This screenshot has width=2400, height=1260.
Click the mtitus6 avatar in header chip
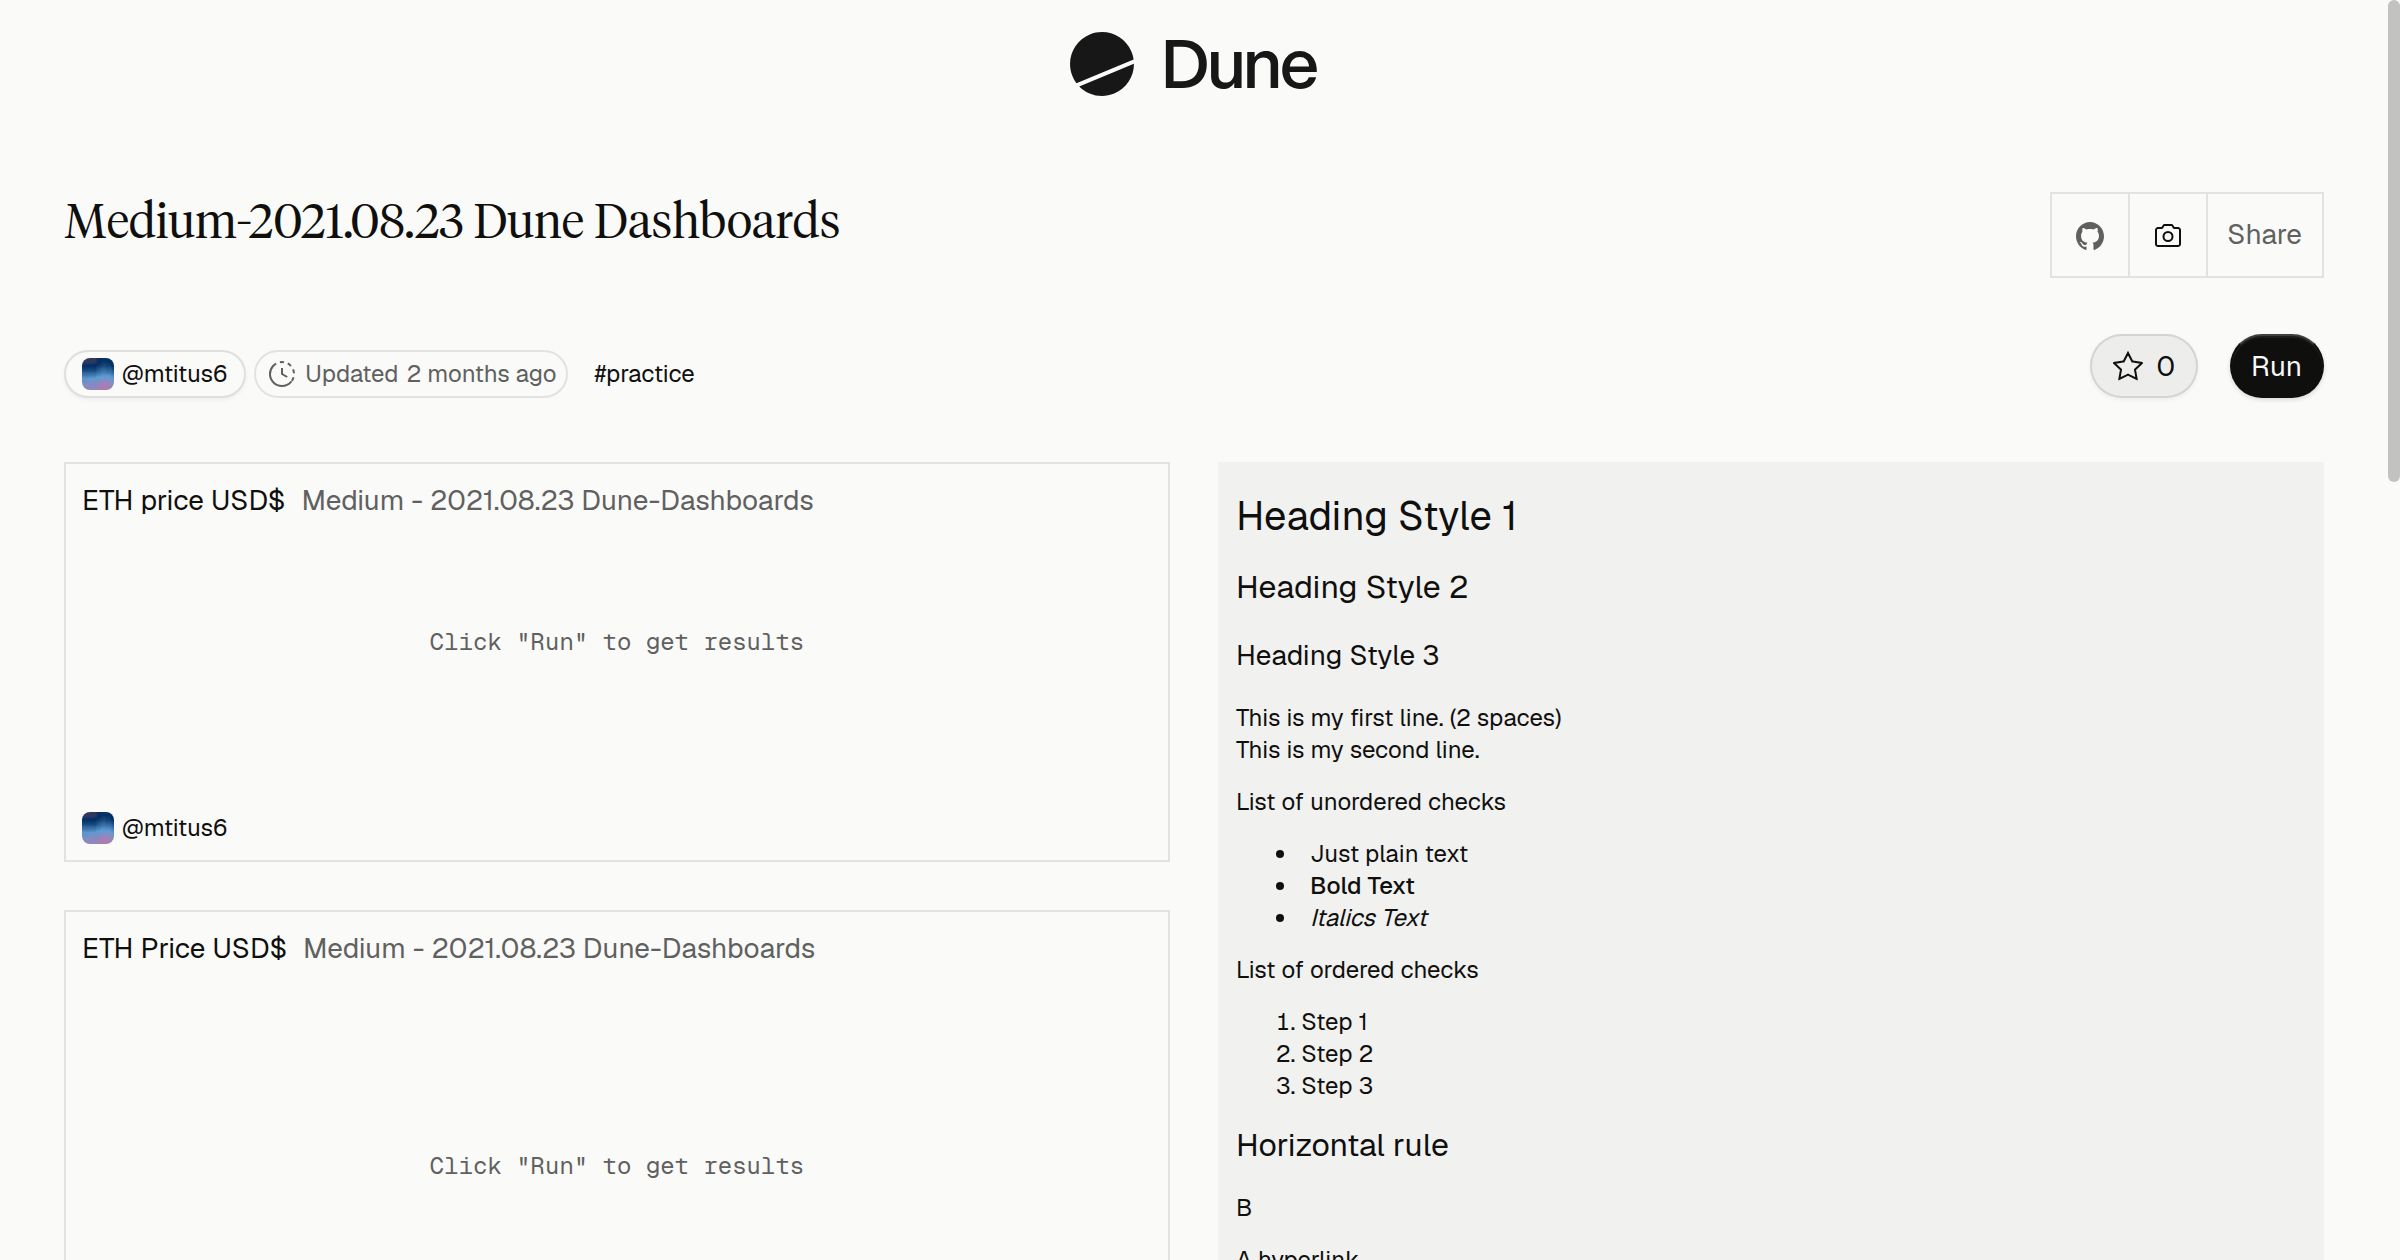coord(98,374)
